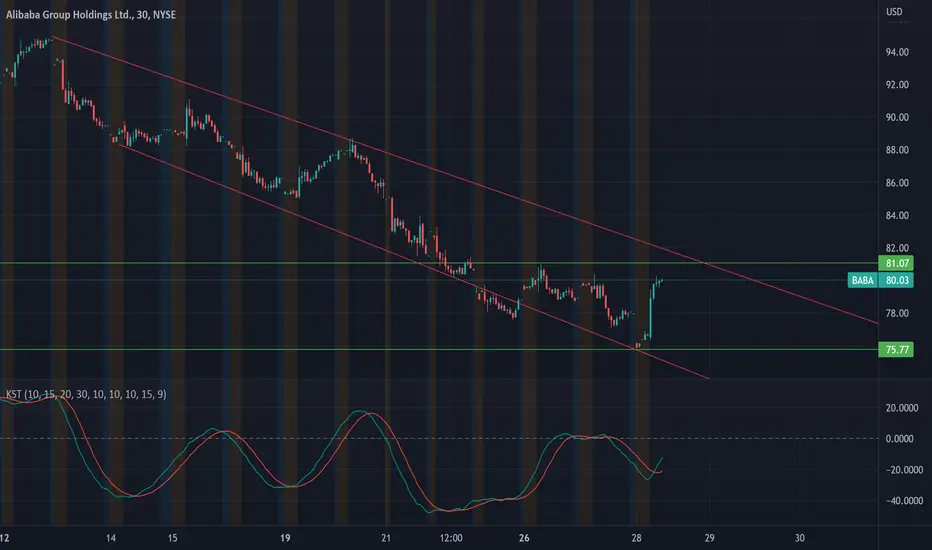Screen dimensions: 932x550
Task: Click the 15 date on time axis
Action: pos(172,538)
